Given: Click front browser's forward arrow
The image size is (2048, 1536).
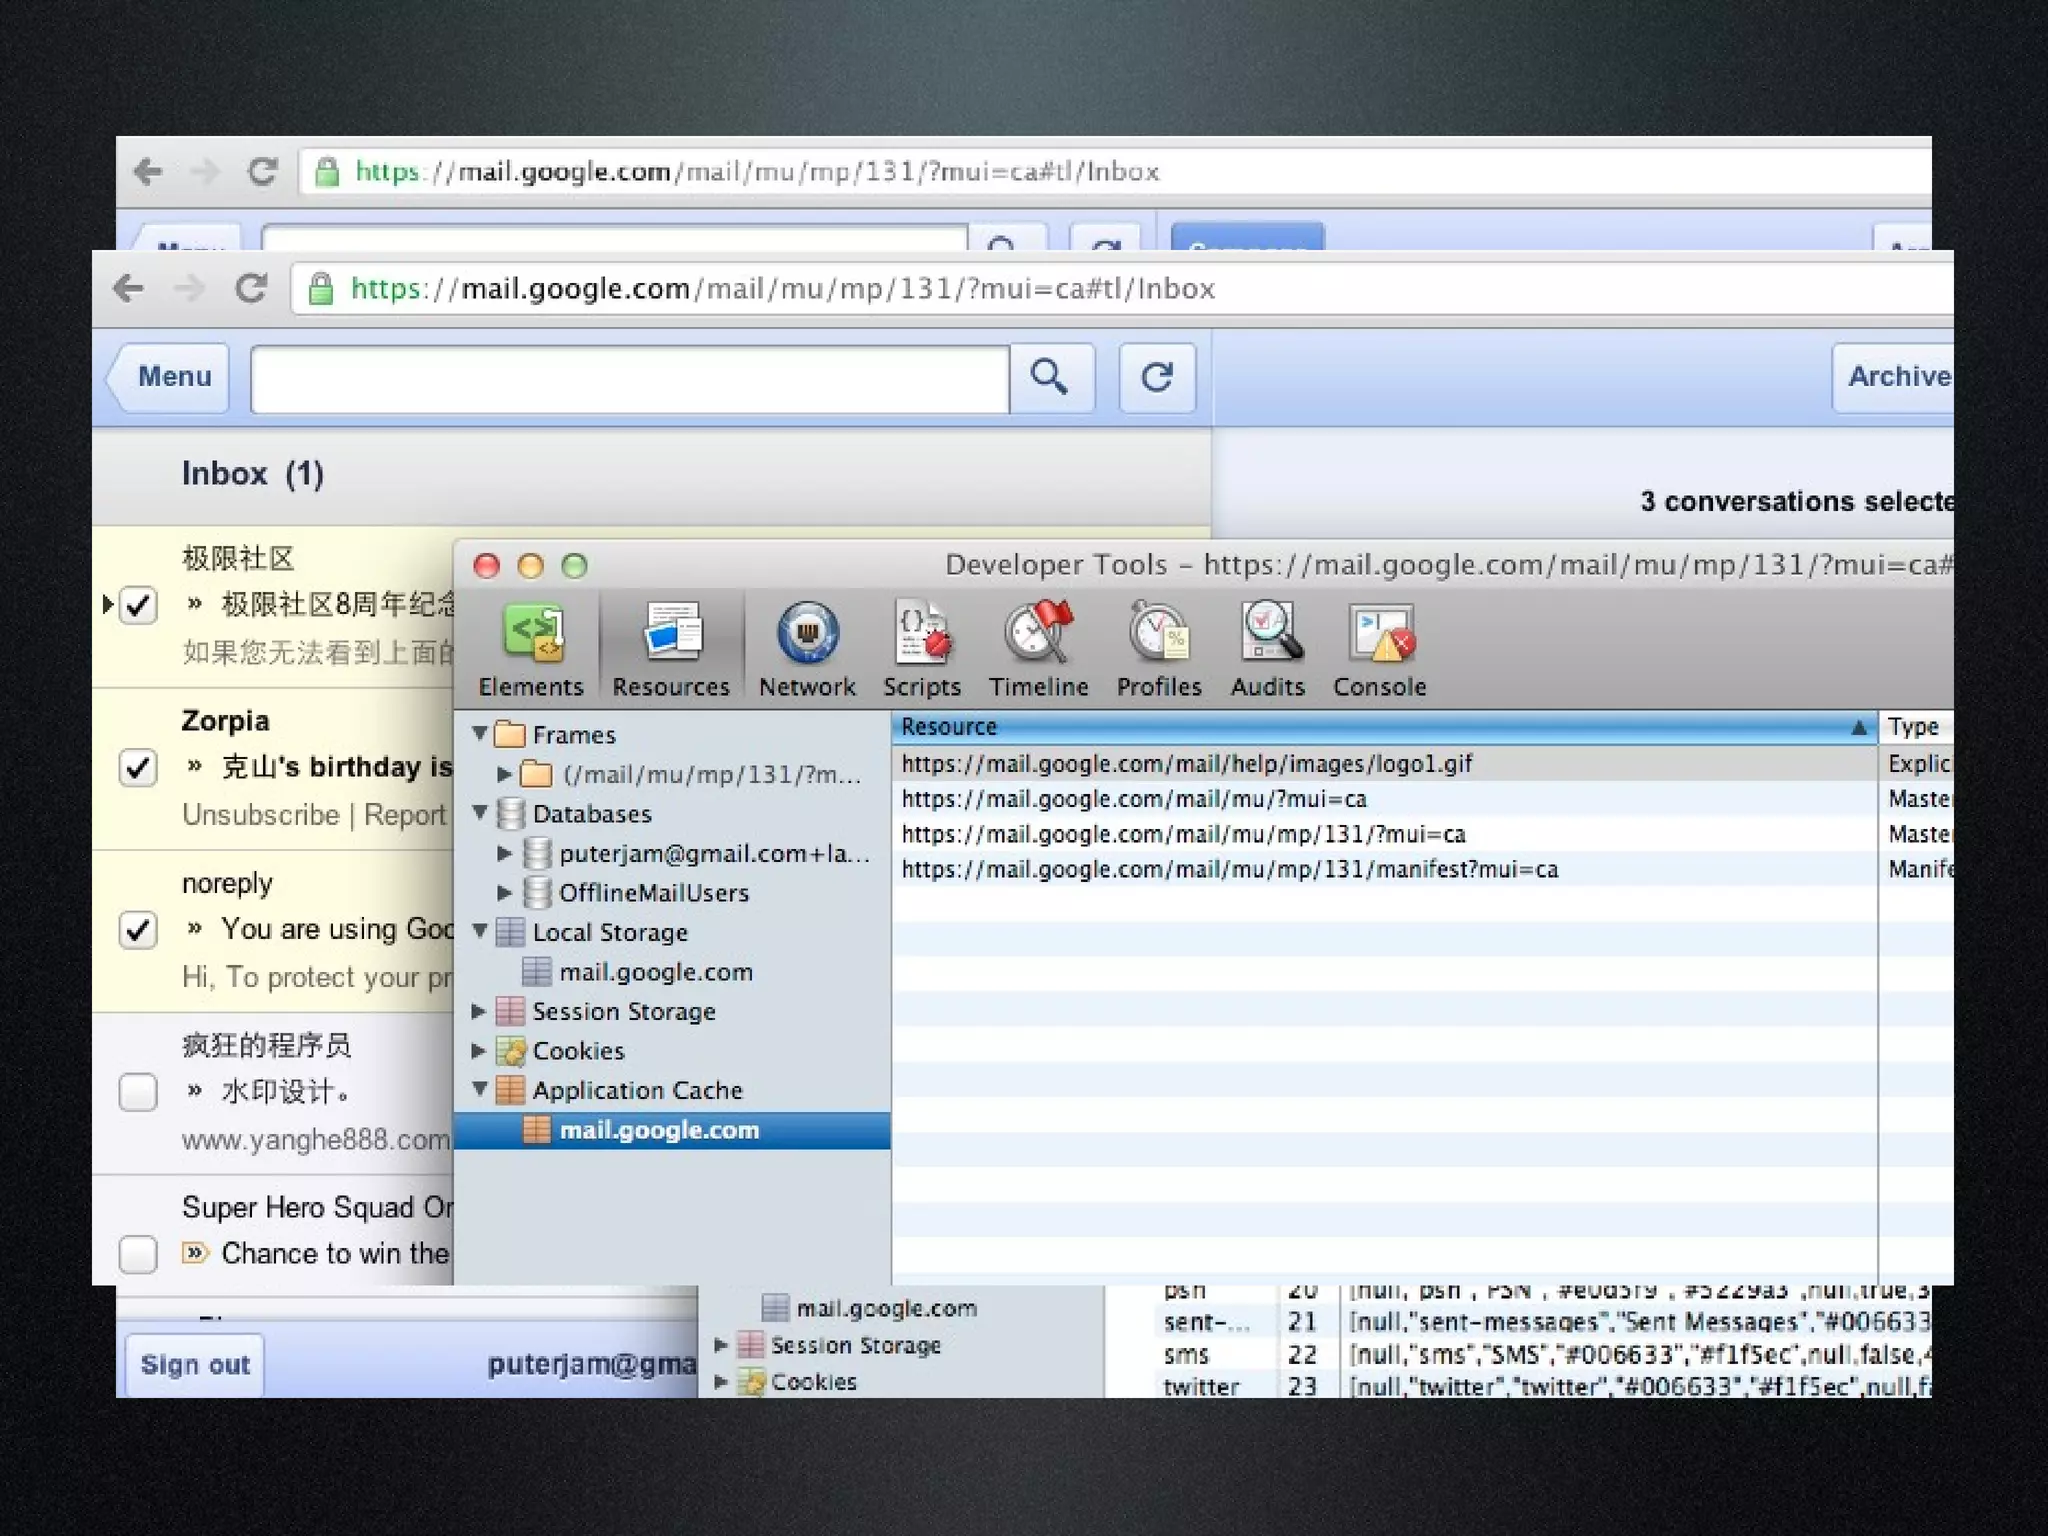Looking at the screenshot, I should [x=189, y=289].
